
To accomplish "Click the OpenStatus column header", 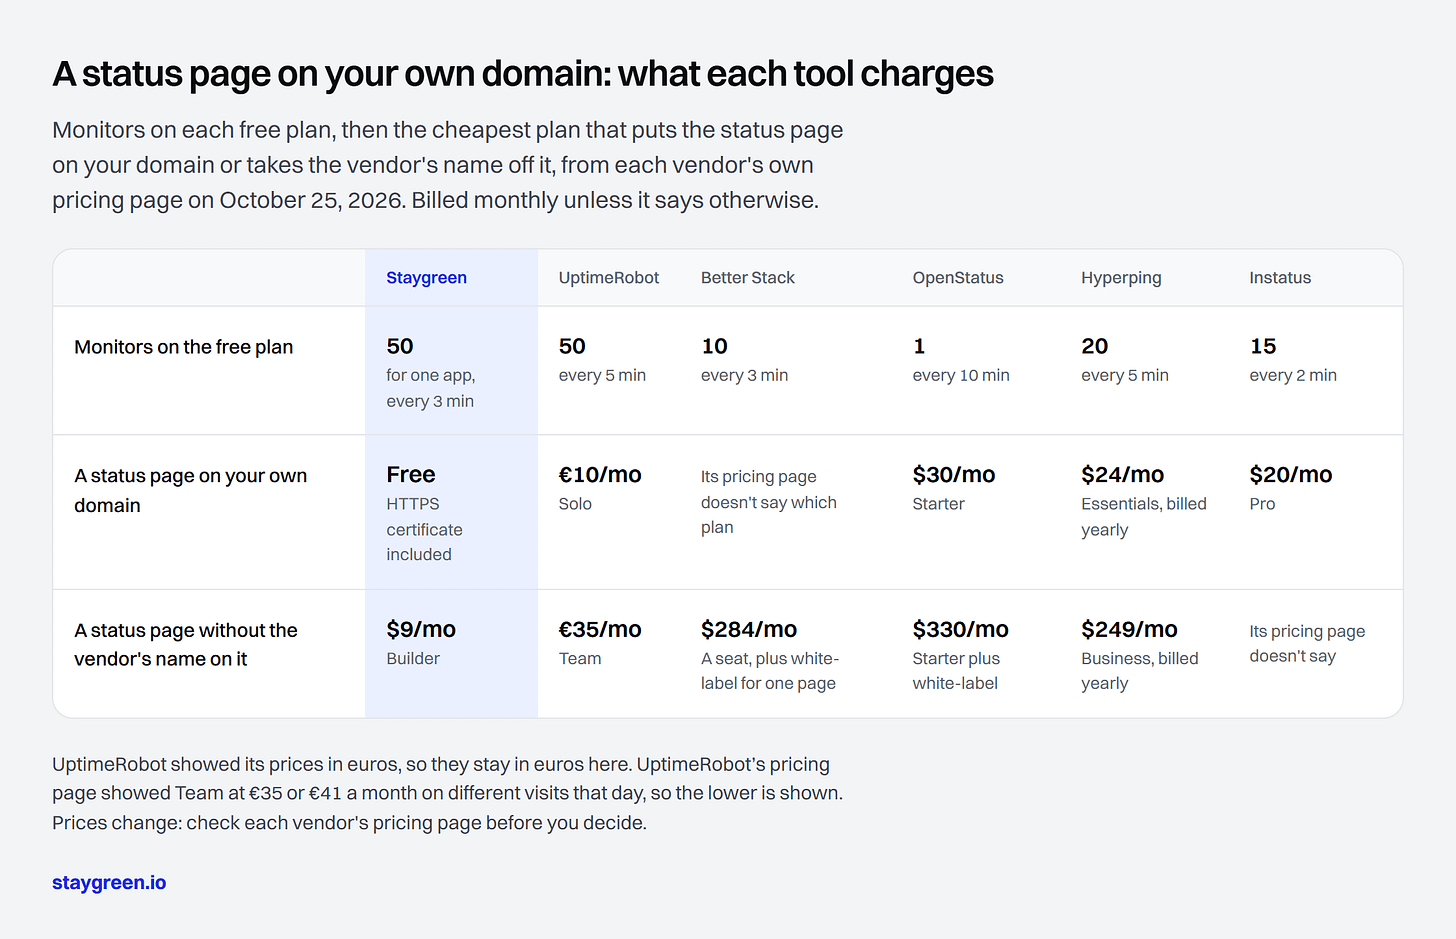I will pyautogui.click(x=957, y=278).
